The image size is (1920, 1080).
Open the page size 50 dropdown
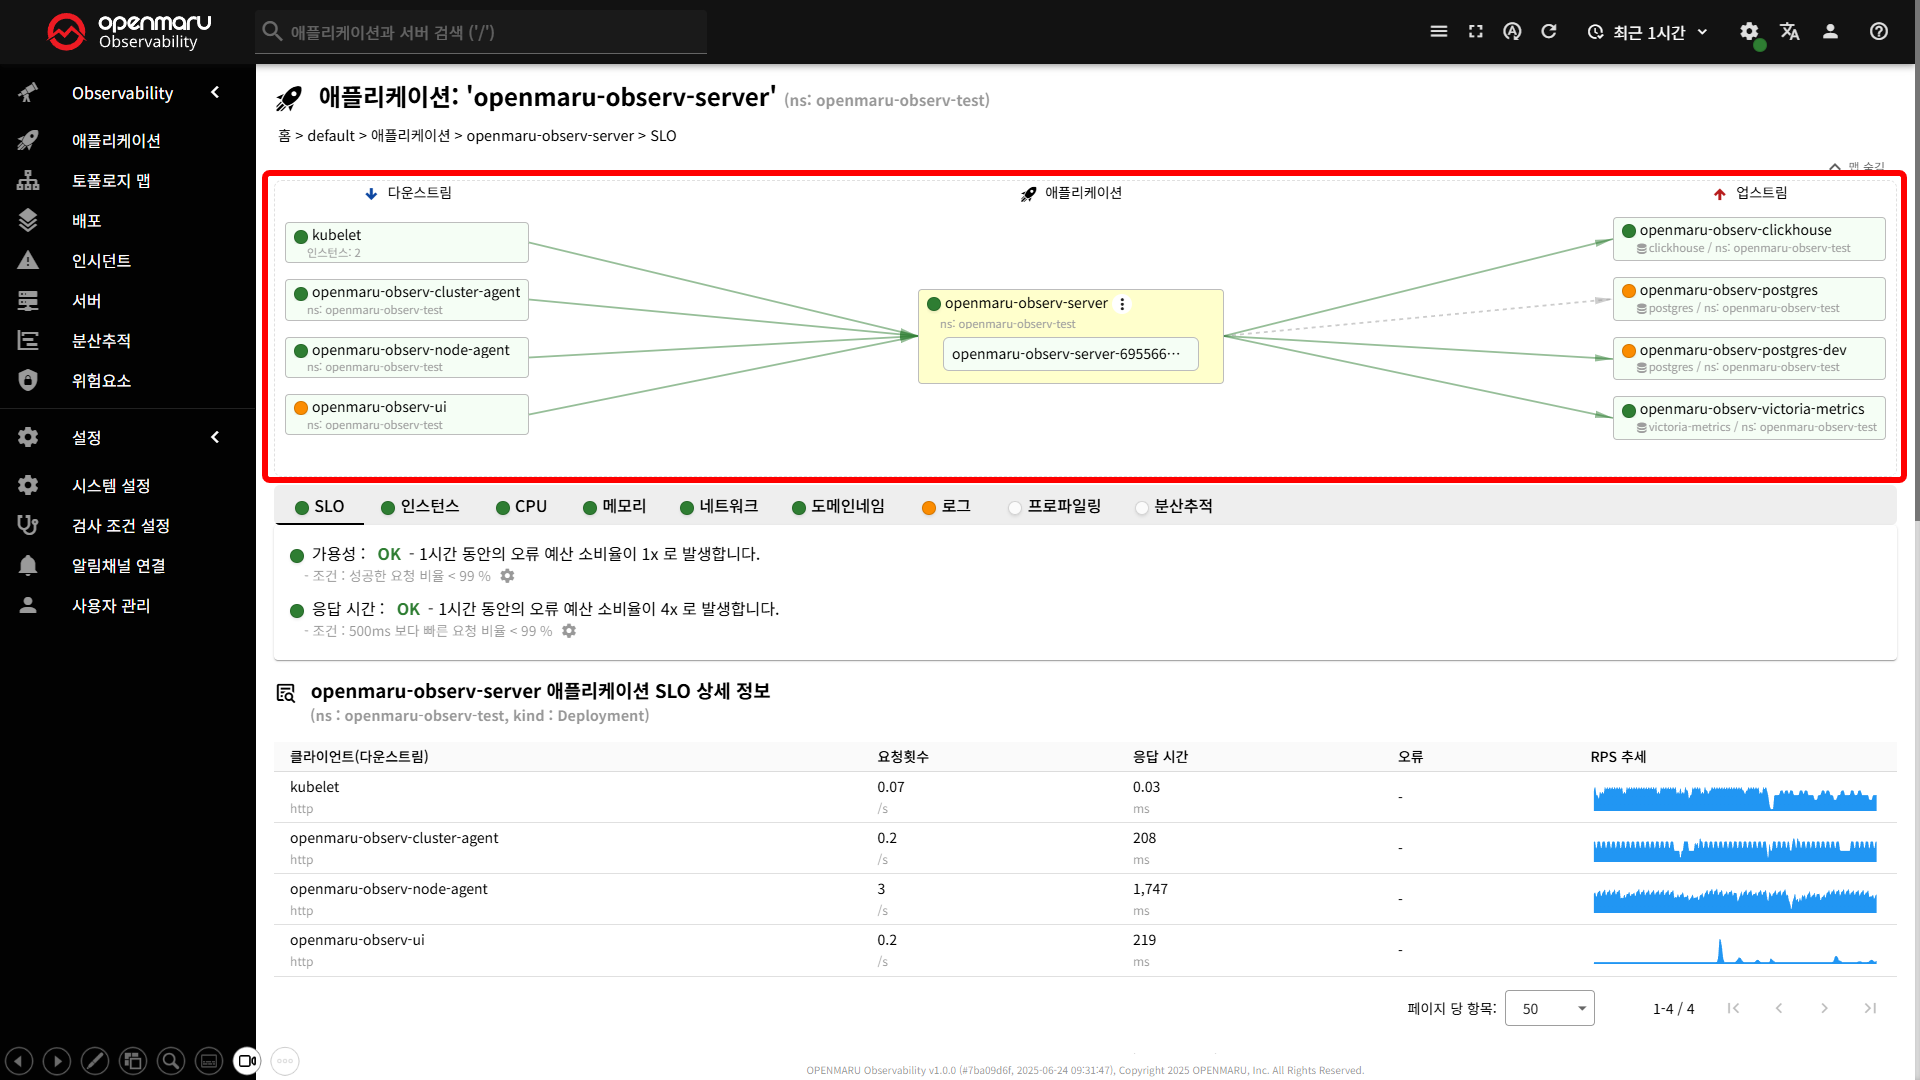click(1549, 1008)
